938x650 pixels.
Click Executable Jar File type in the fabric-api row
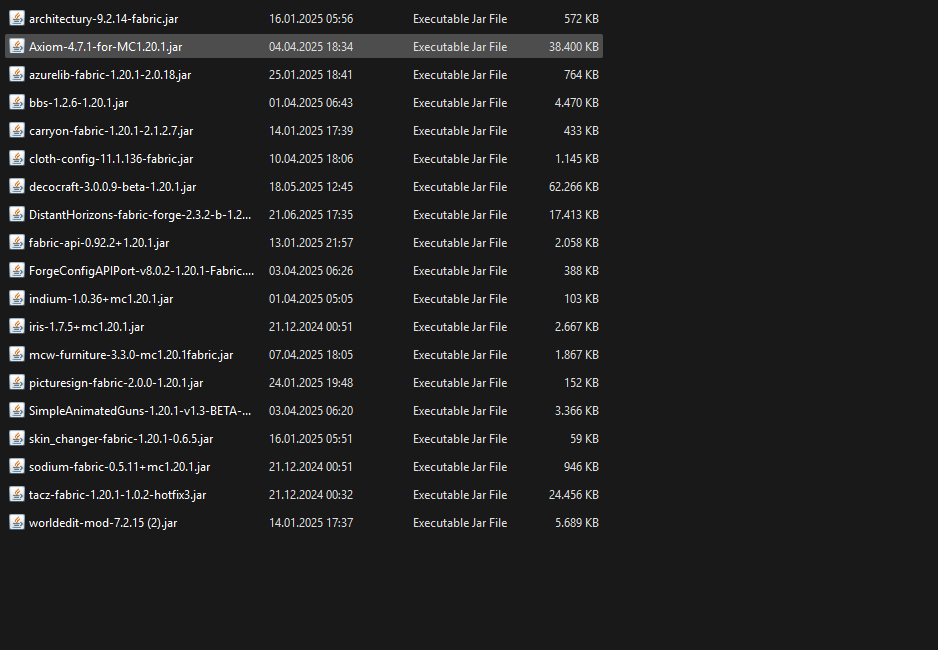pyautogui.click(x=460, y=243)
